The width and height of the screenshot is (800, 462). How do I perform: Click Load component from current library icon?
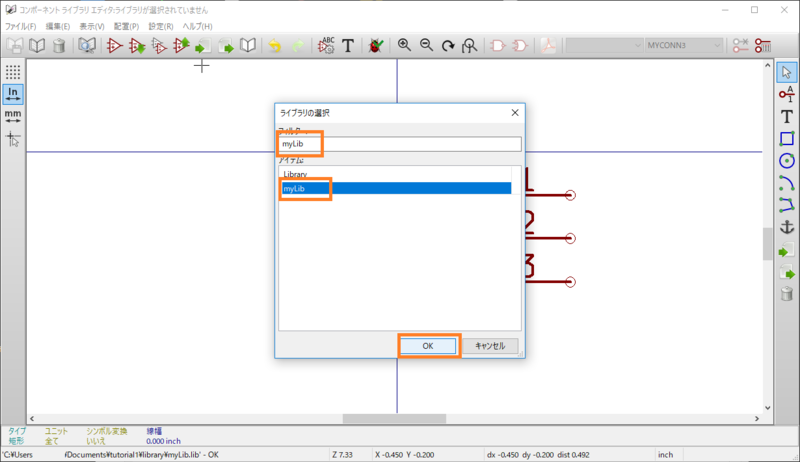[x=137, y=45]
